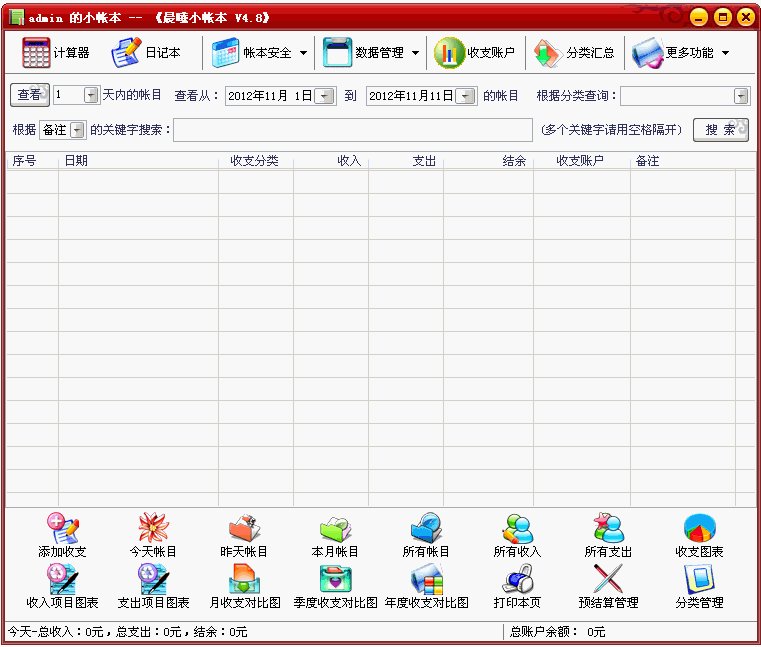The height and width of the screenshot is (647, 761).
Task: Sort by the 收入 column header
Action: coord(349,161)
